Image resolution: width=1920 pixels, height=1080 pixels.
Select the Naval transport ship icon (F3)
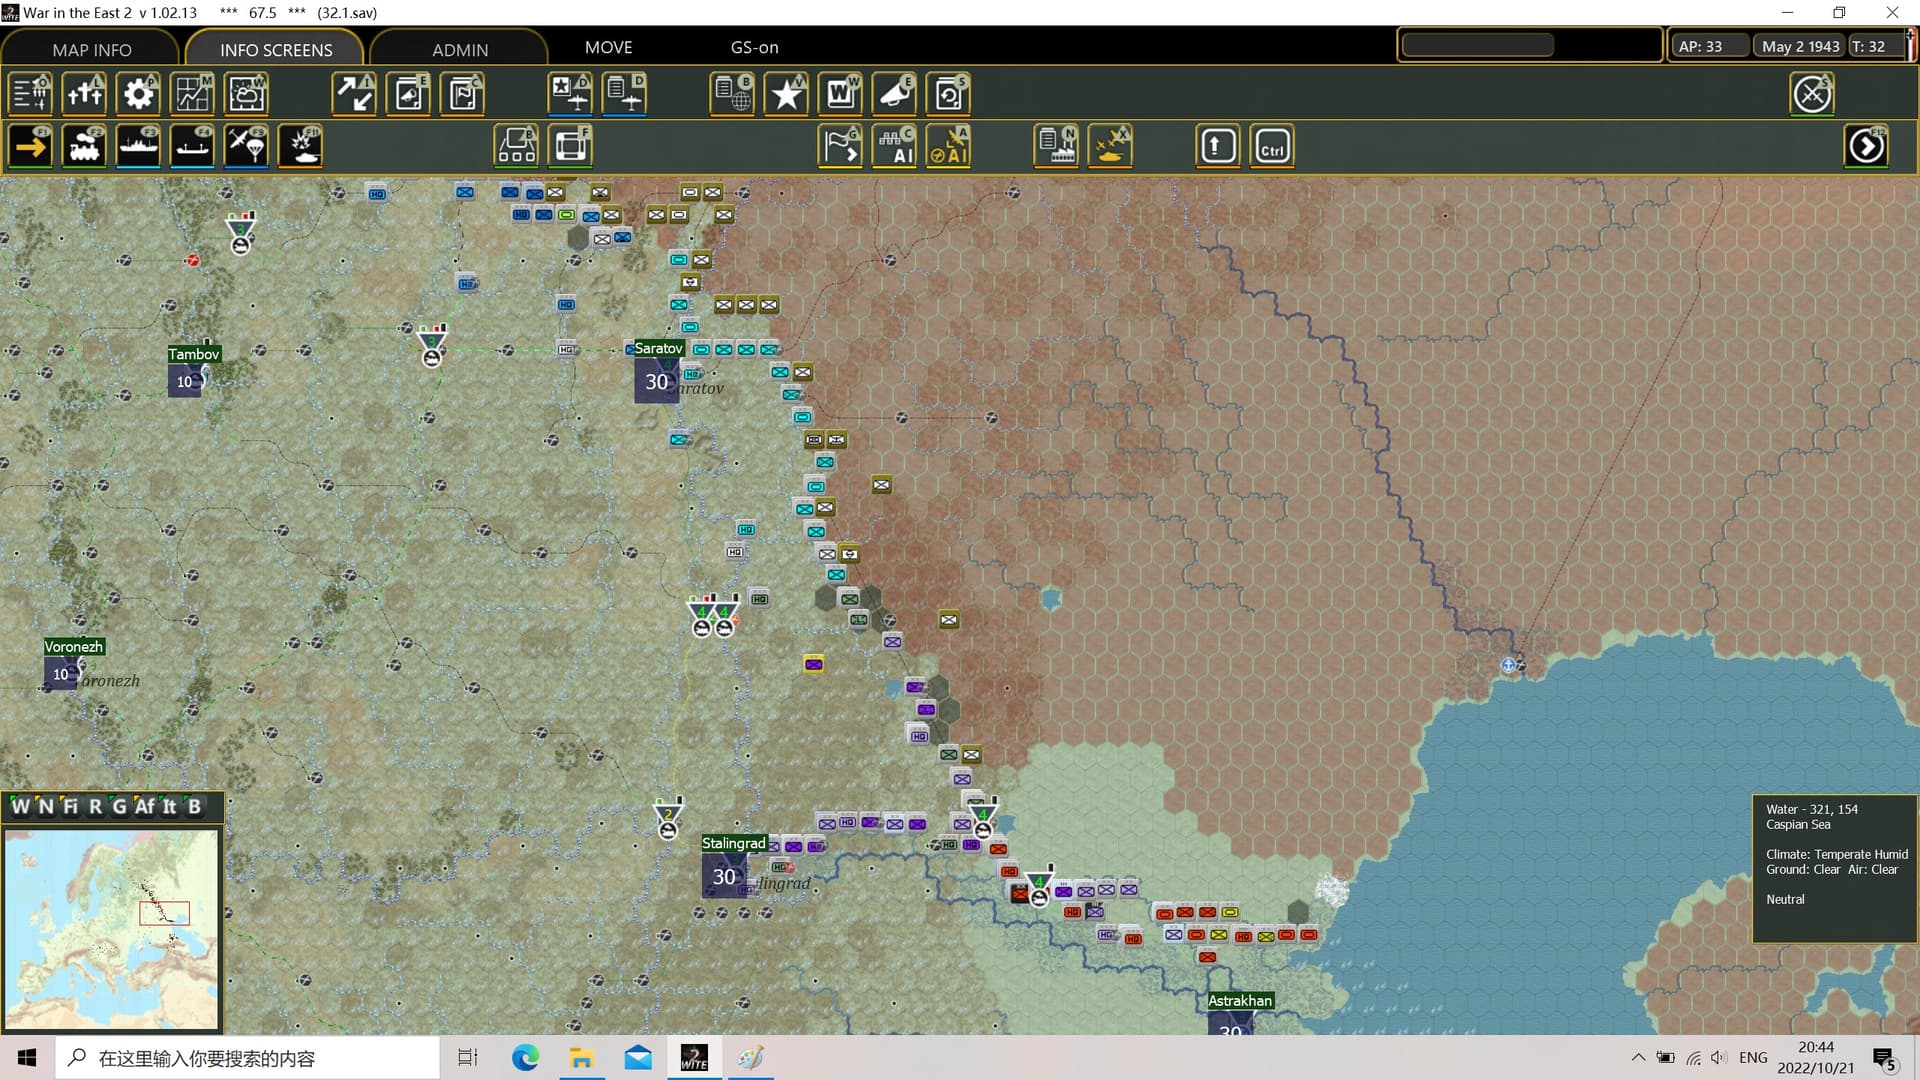(x=138, y=147)
